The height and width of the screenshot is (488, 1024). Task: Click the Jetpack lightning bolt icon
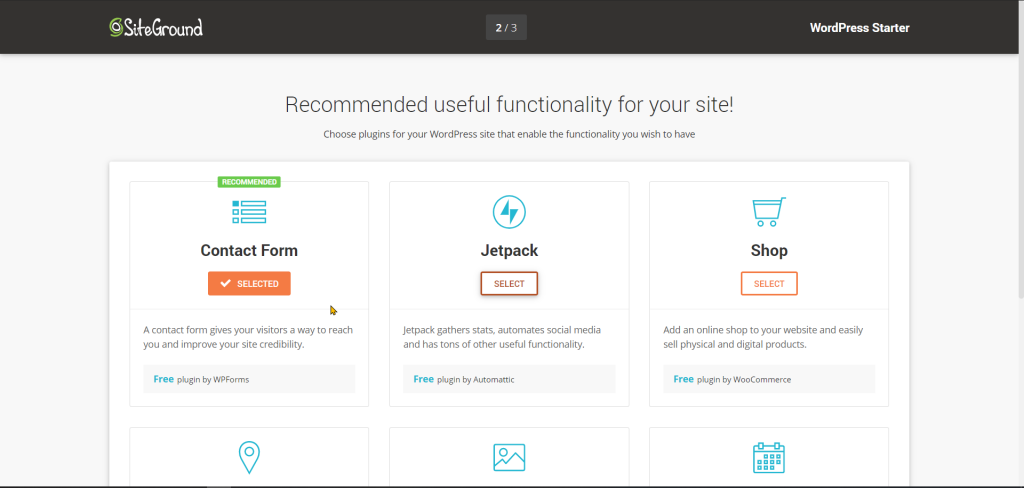[509, 212]
